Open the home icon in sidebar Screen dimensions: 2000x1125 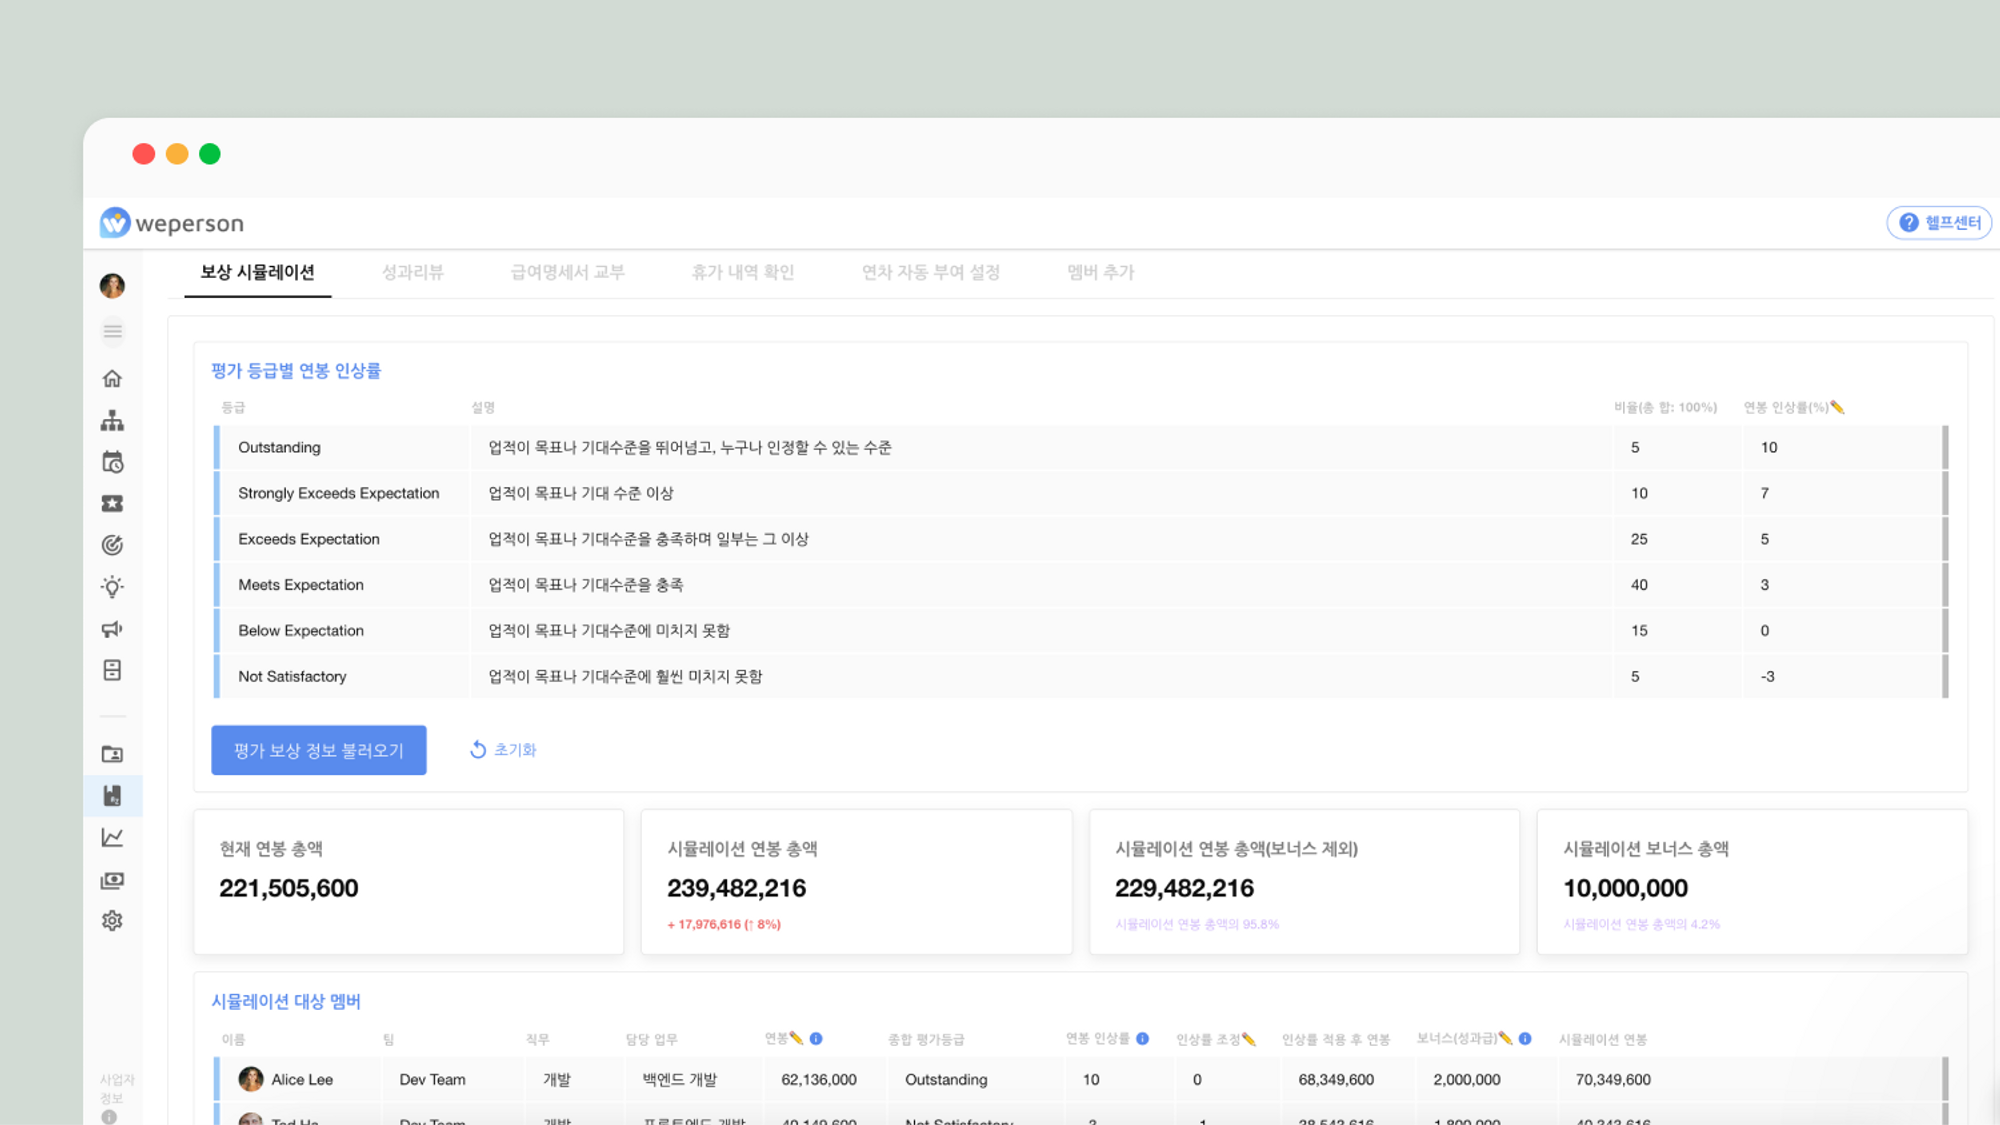point(112,378)
